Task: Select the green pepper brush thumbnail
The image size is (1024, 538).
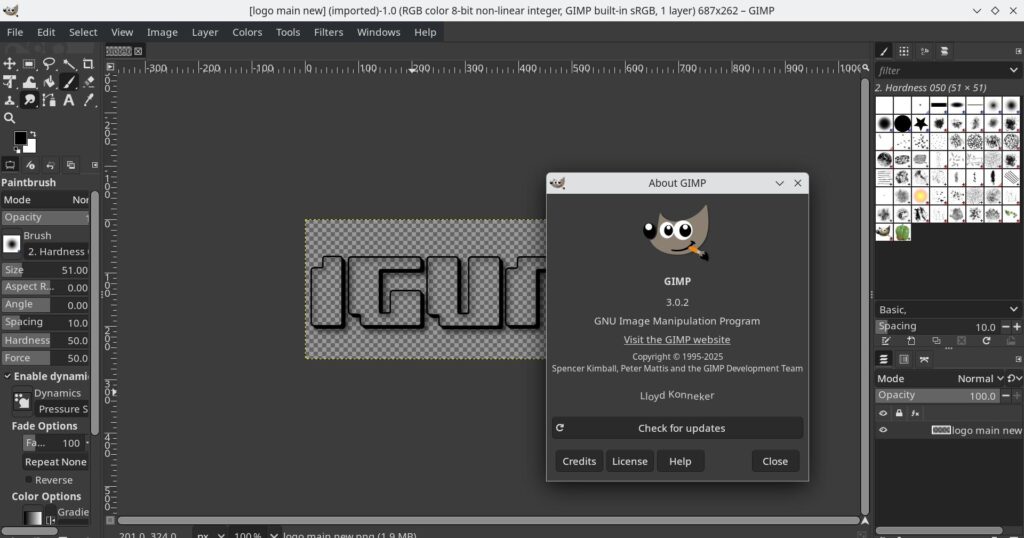Action: (902, 232)
